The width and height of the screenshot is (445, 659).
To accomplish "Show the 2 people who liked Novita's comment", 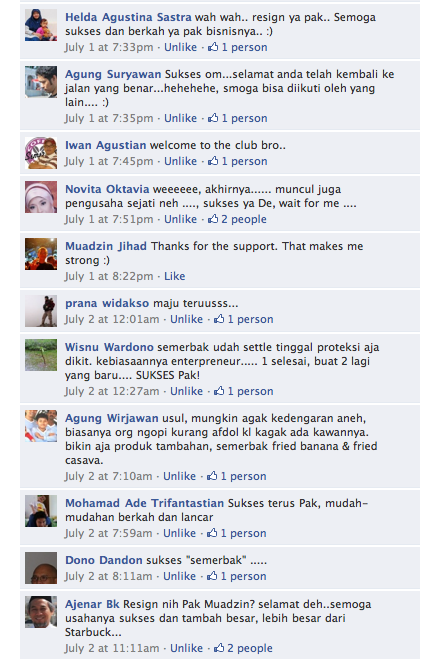I will (x=244, y=219).
